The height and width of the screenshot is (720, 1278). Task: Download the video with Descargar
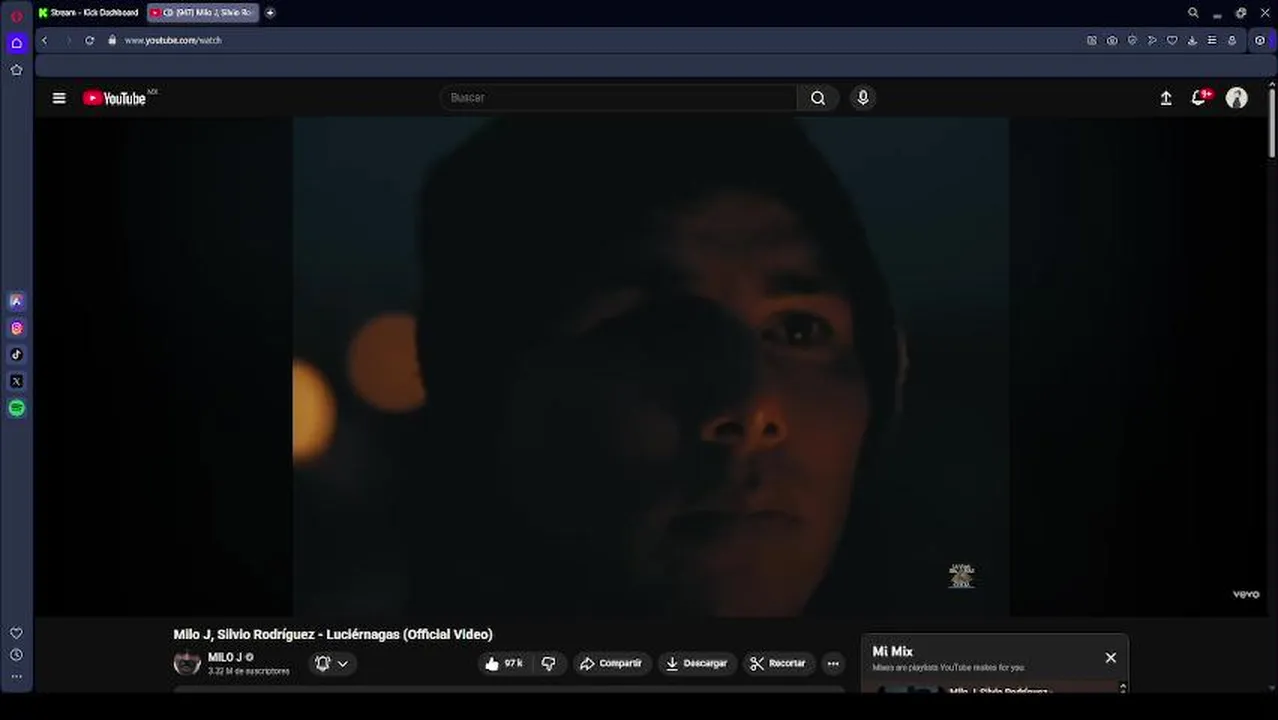[x=697, y=663]
